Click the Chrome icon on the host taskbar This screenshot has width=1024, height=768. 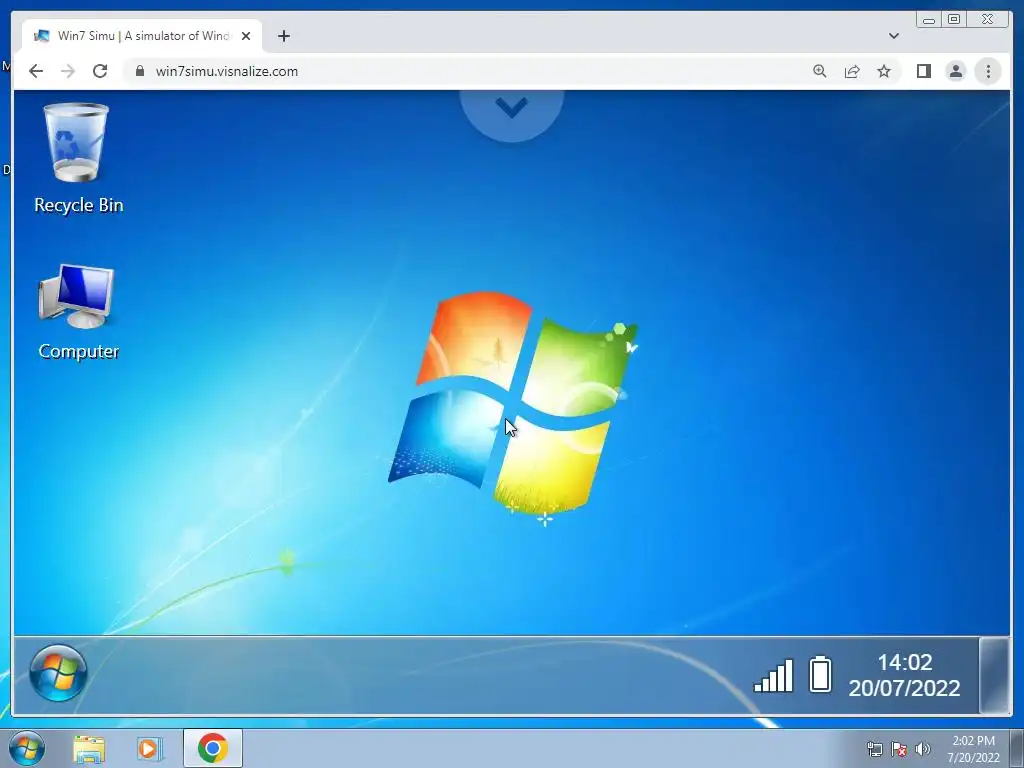(212, 748)
